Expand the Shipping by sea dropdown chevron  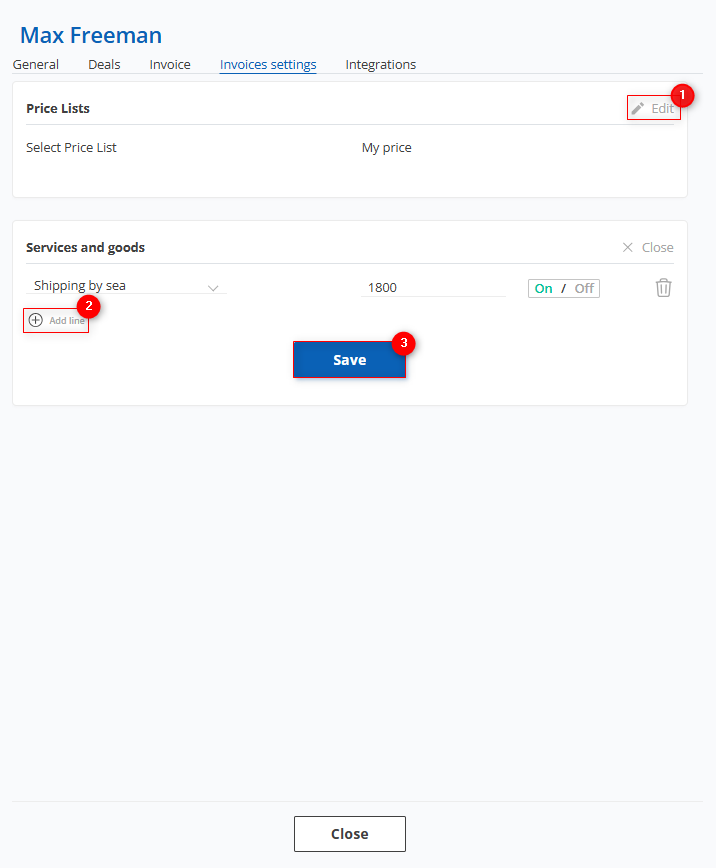213,288
